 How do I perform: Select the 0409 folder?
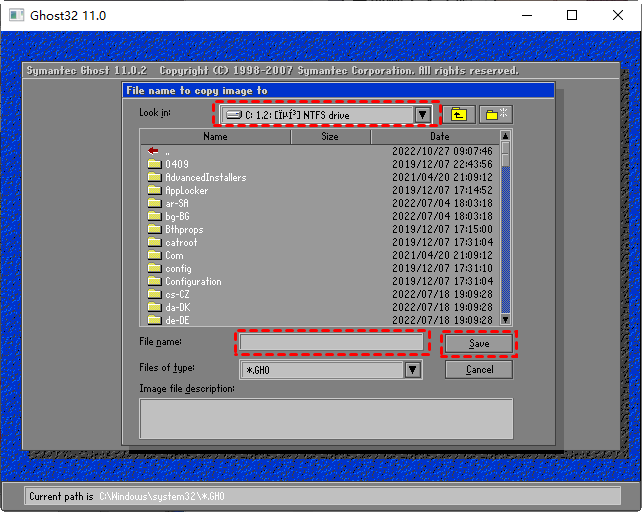(176, 164)
